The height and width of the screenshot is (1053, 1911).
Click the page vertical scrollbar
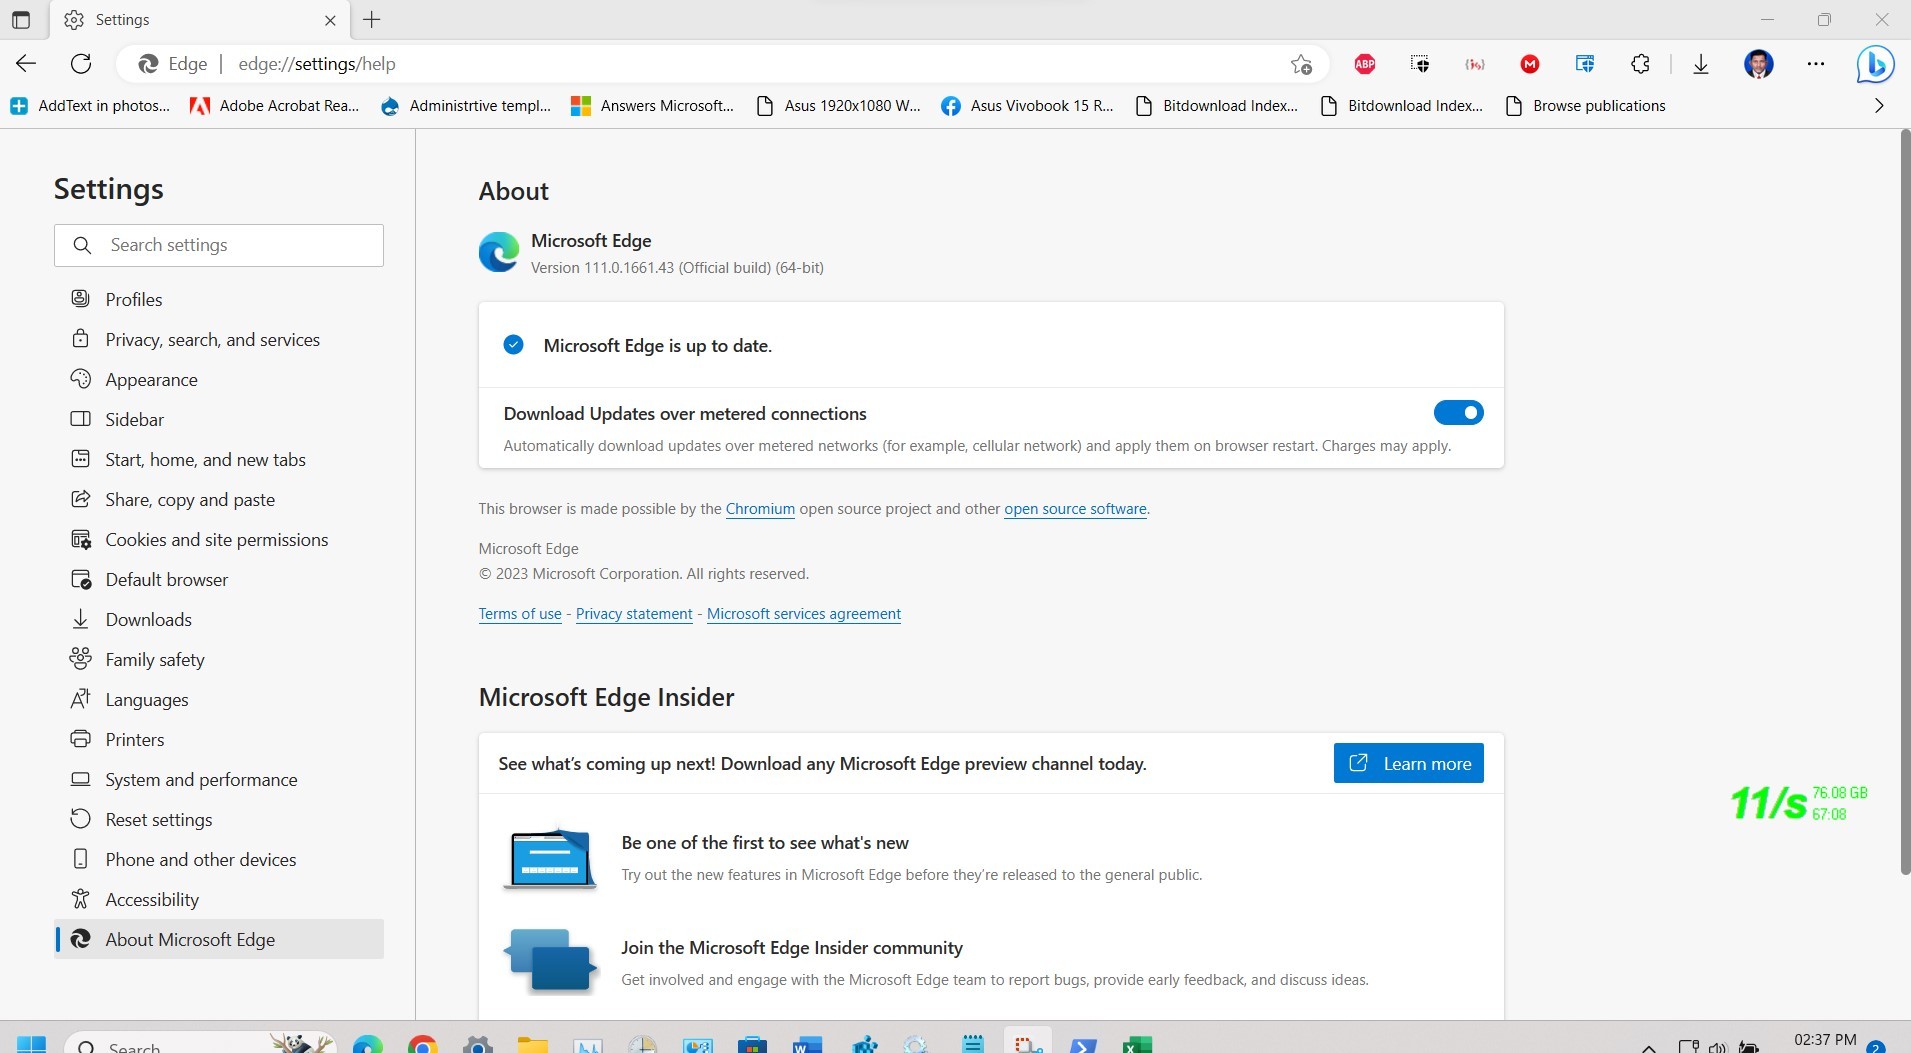click(1904, 500)
